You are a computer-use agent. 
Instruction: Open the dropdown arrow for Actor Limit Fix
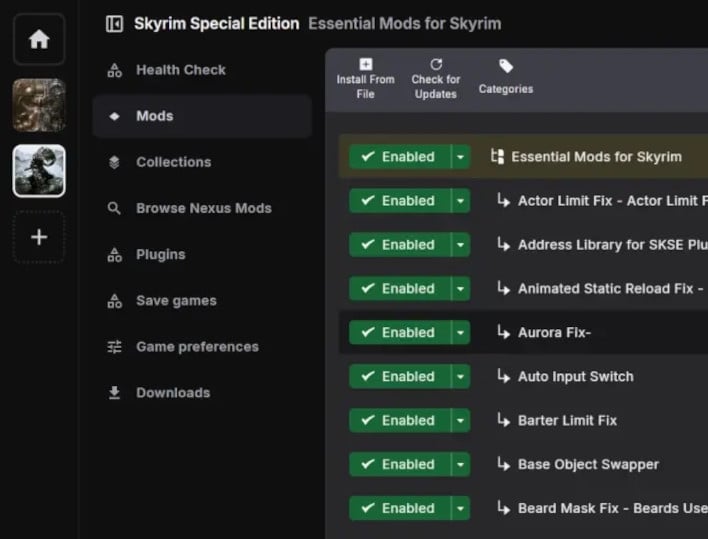click(461, 201)
